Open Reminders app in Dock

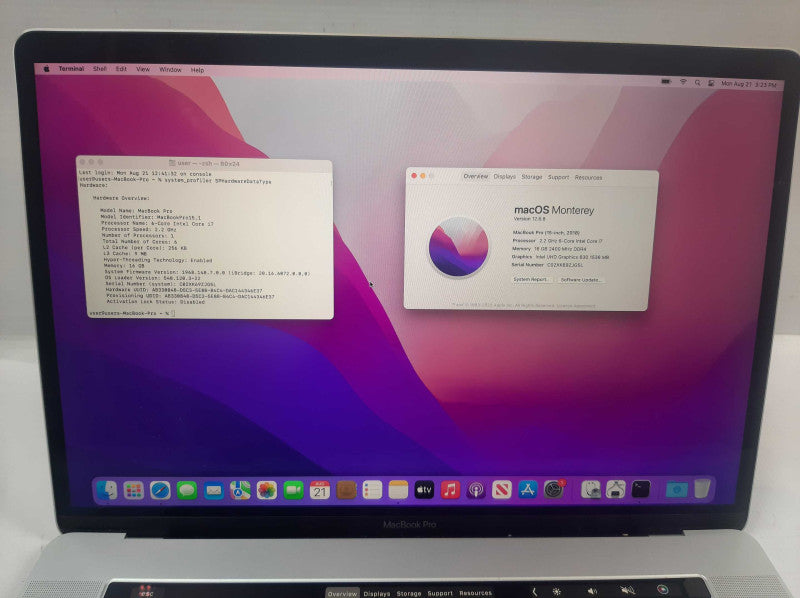tap(372, 490)
